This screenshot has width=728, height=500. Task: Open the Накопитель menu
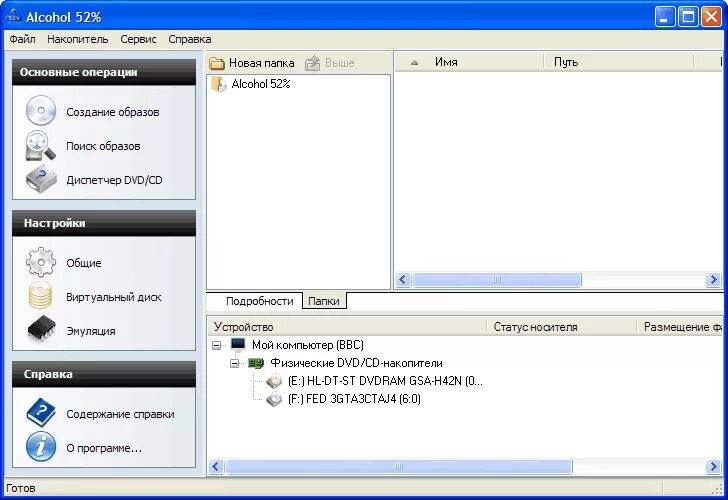[x=78, y=39]
